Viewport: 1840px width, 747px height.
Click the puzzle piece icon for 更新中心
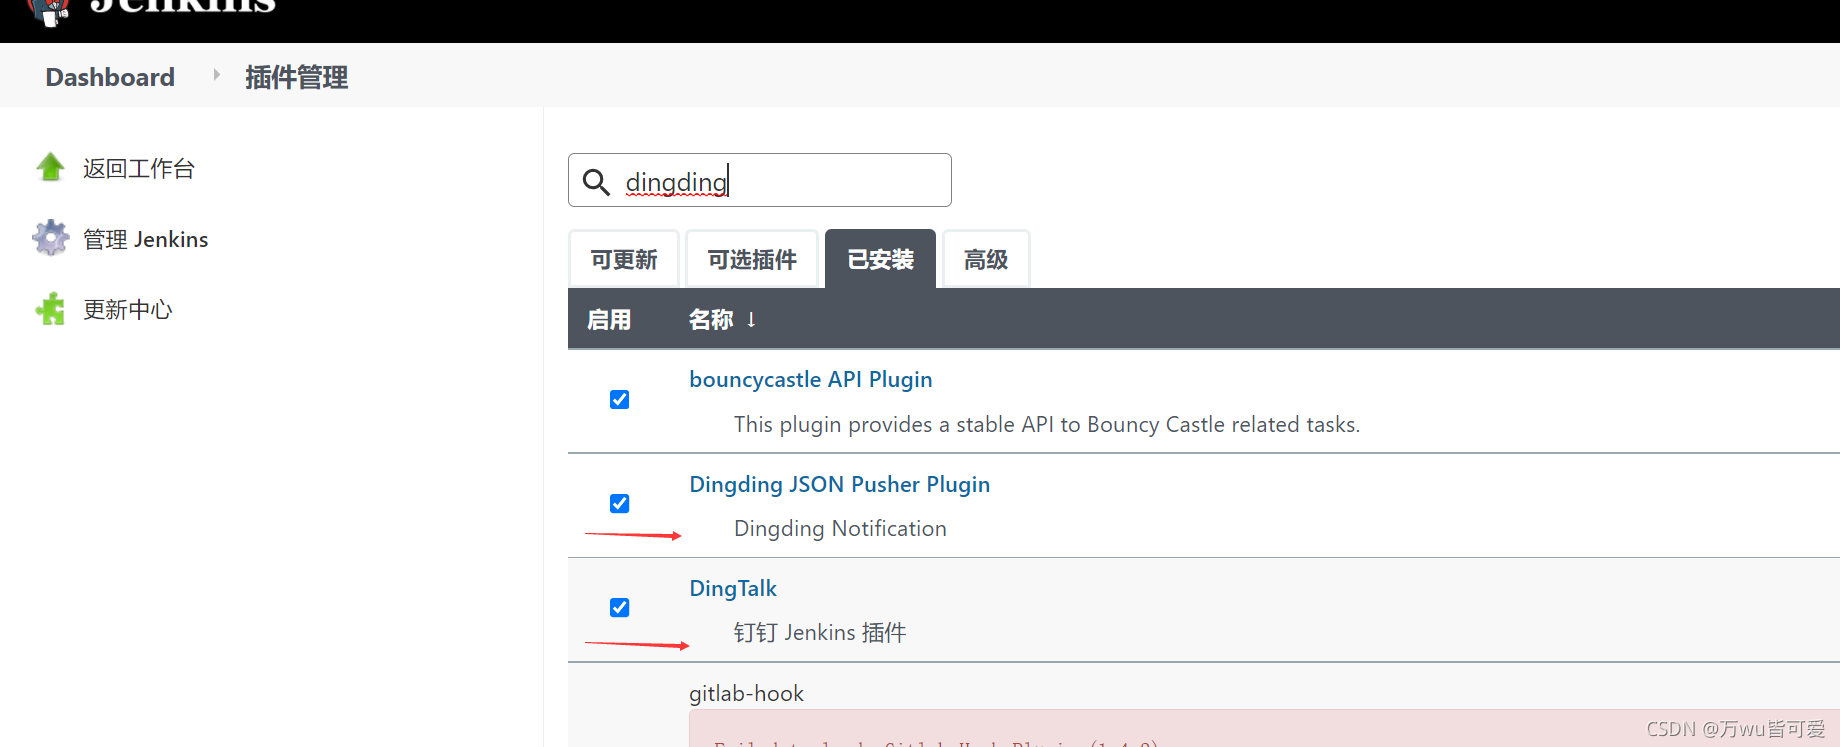point(50,309)
